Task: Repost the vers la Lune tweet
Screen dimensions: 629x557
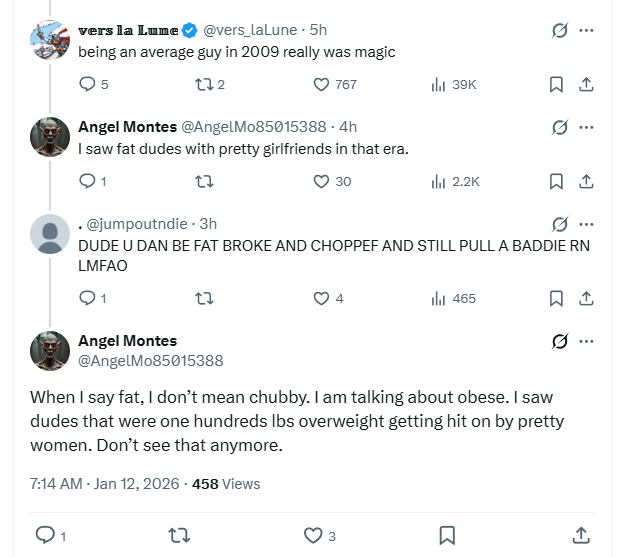Action: [x=203, y=85]
